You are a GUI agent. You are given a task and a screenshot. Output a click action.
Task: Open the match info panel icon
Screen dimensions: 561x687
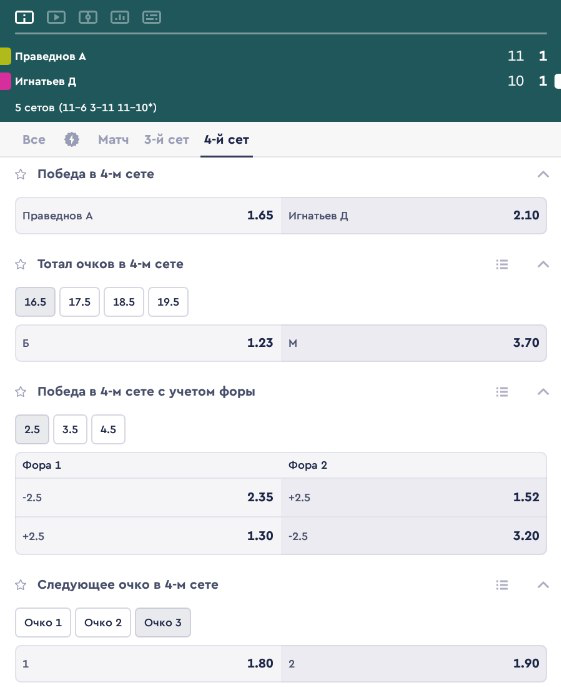(x=24, y=17)
